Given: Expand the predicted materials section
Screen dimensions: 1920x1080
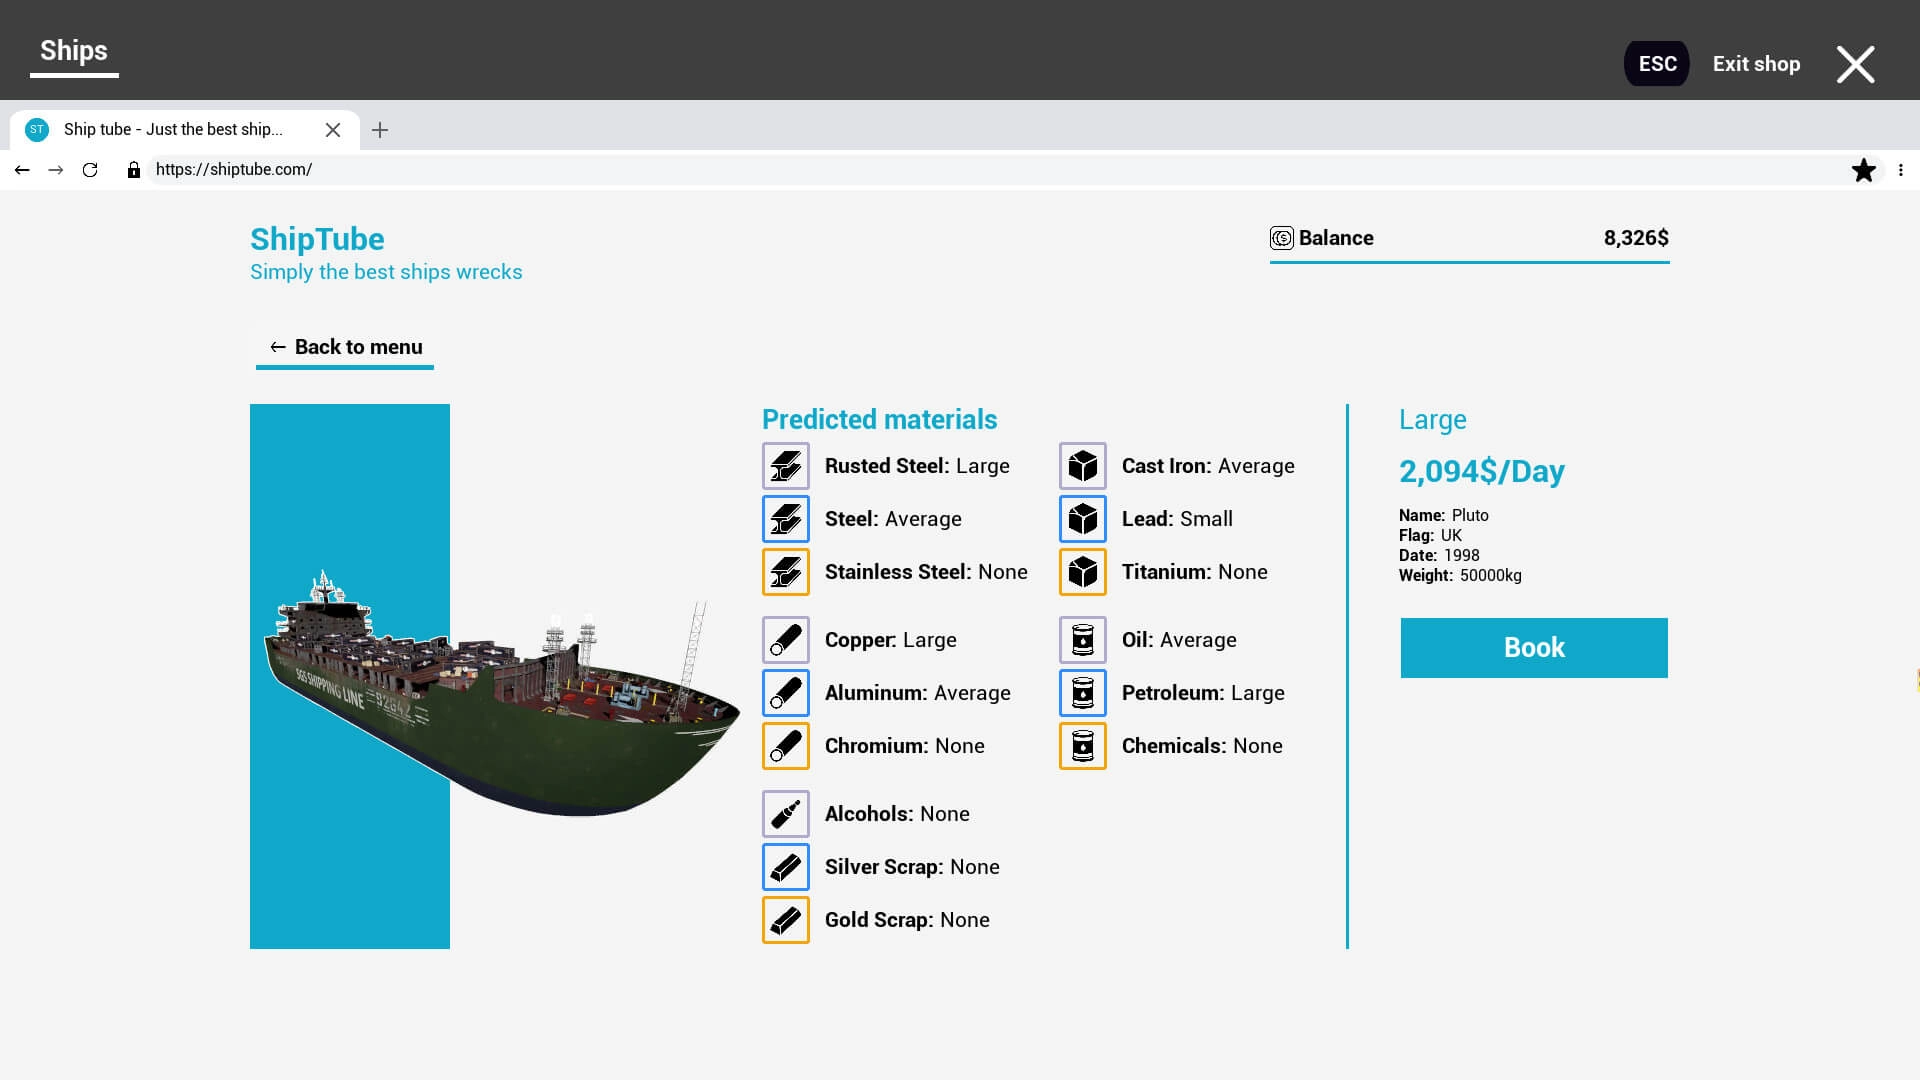Looking at the screenshot, I should [880, 419].
